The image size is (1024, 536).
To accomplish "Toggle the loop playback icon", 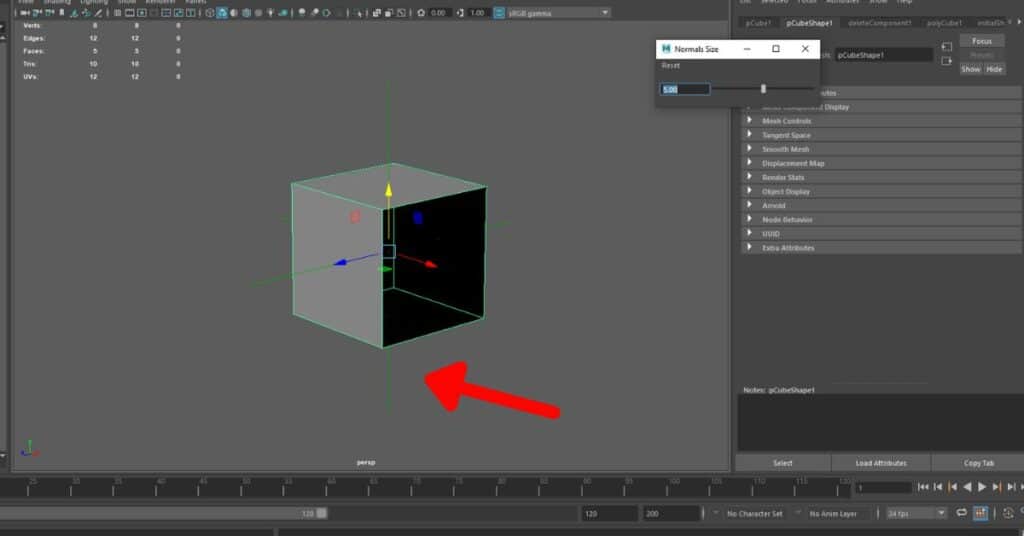I will 962,513.
